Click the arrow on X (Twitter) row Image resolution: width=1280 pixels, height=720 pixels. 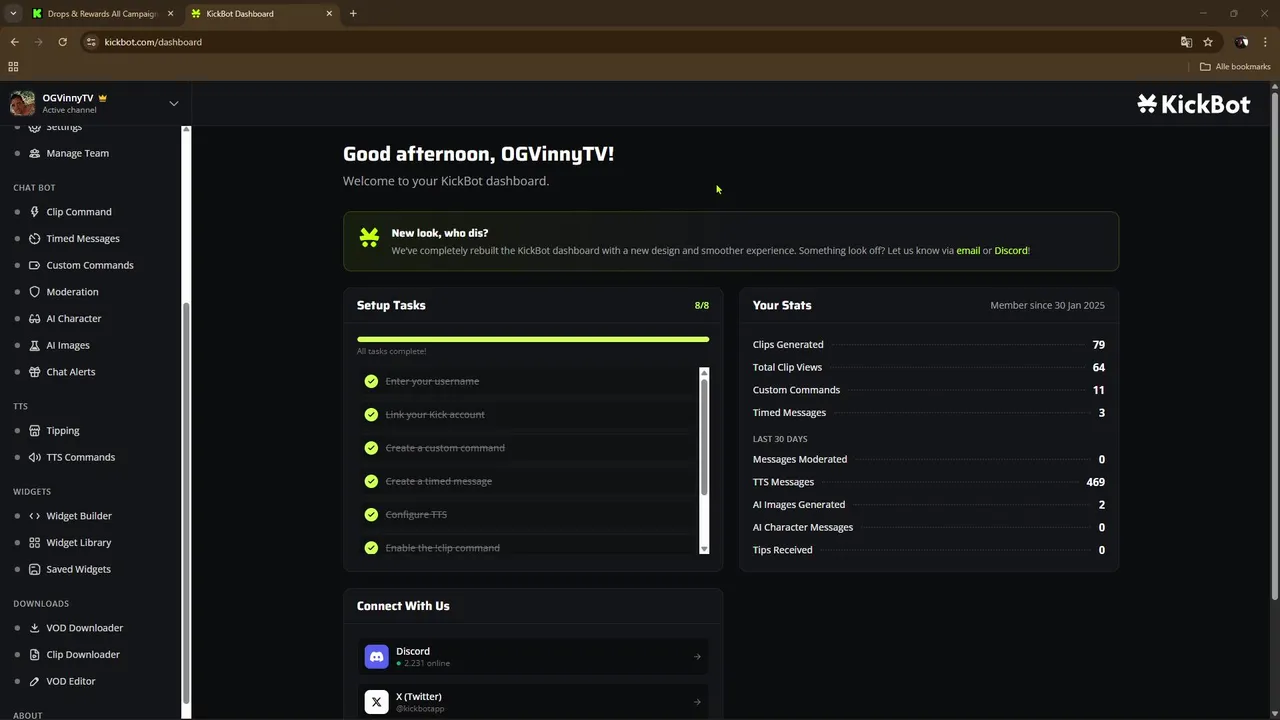point(697,702)
